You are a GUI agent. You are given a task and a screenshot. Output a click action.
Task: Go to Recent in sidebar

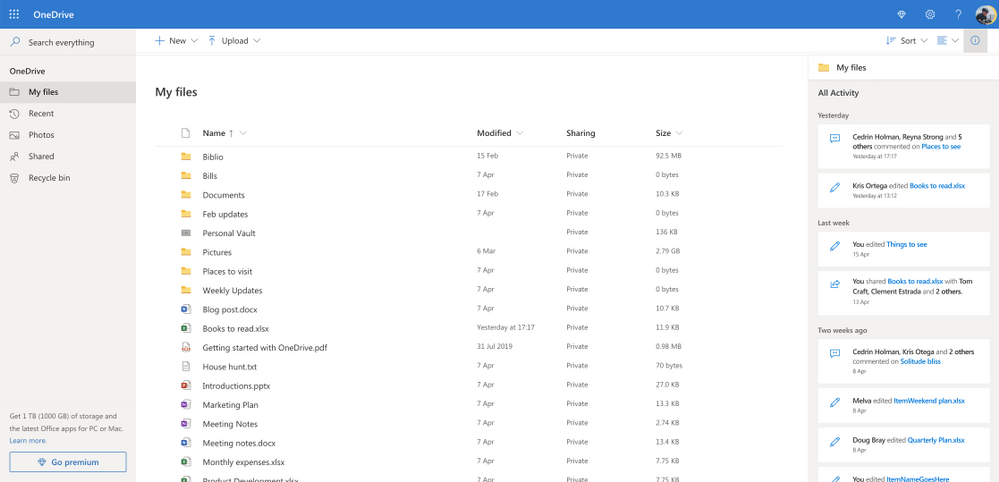coord(68,113)
